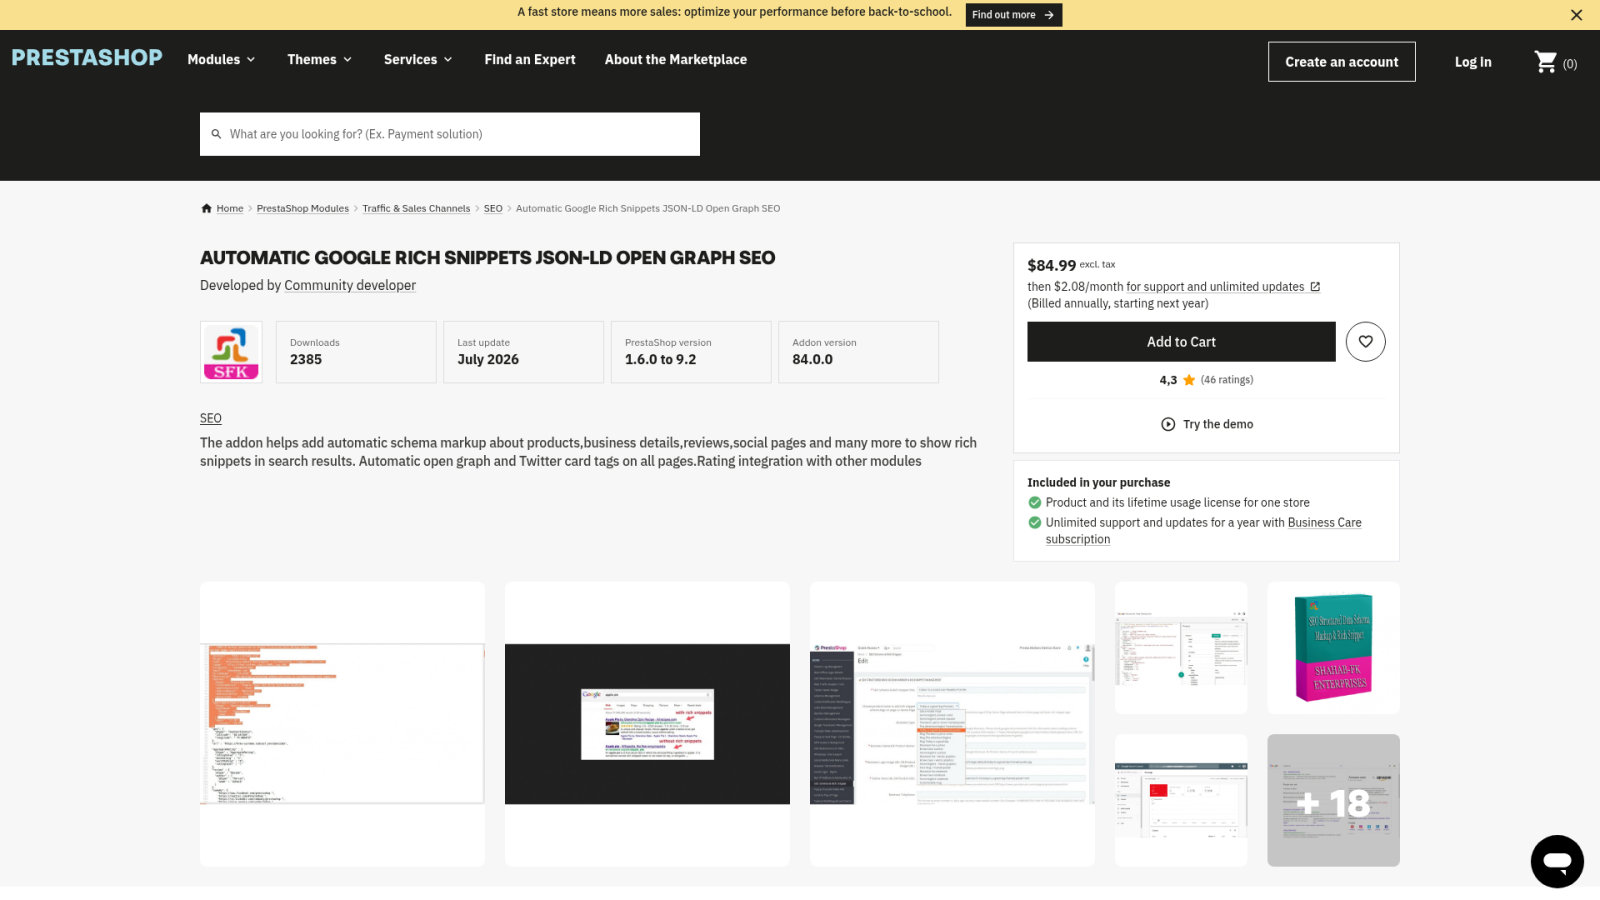Expand the Themes dropdown menu
The width and height of the screenshot is (1600, 900).
coord(320,60)
